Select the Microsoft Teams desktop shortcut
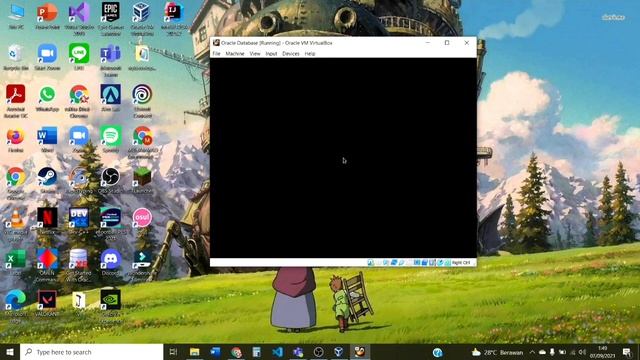 tap(111, 60)
